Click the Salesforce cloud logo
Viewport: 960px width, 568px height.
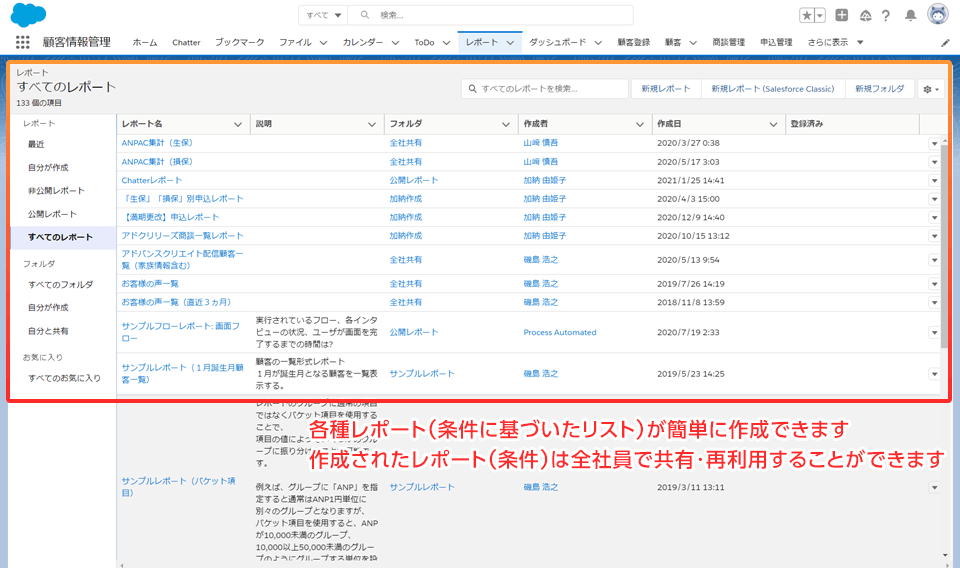[29, 15]
